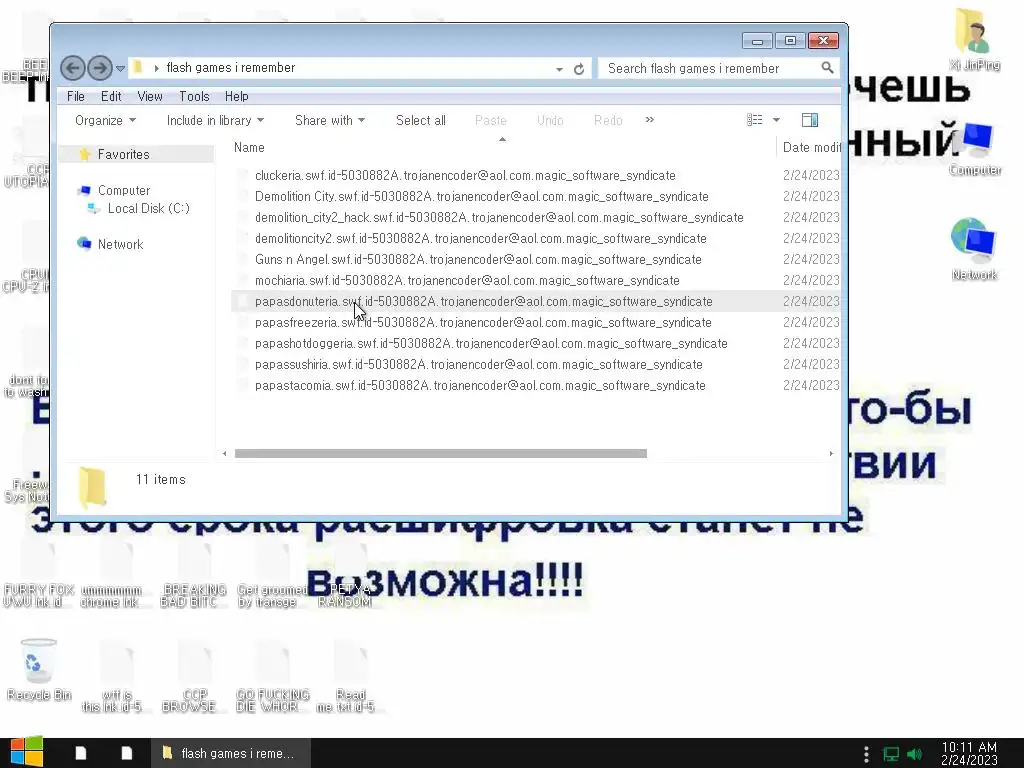Screen dimensions: 1024x768
Task: Select the Demolition City.swf encrypted file
Action: (481, 197)
